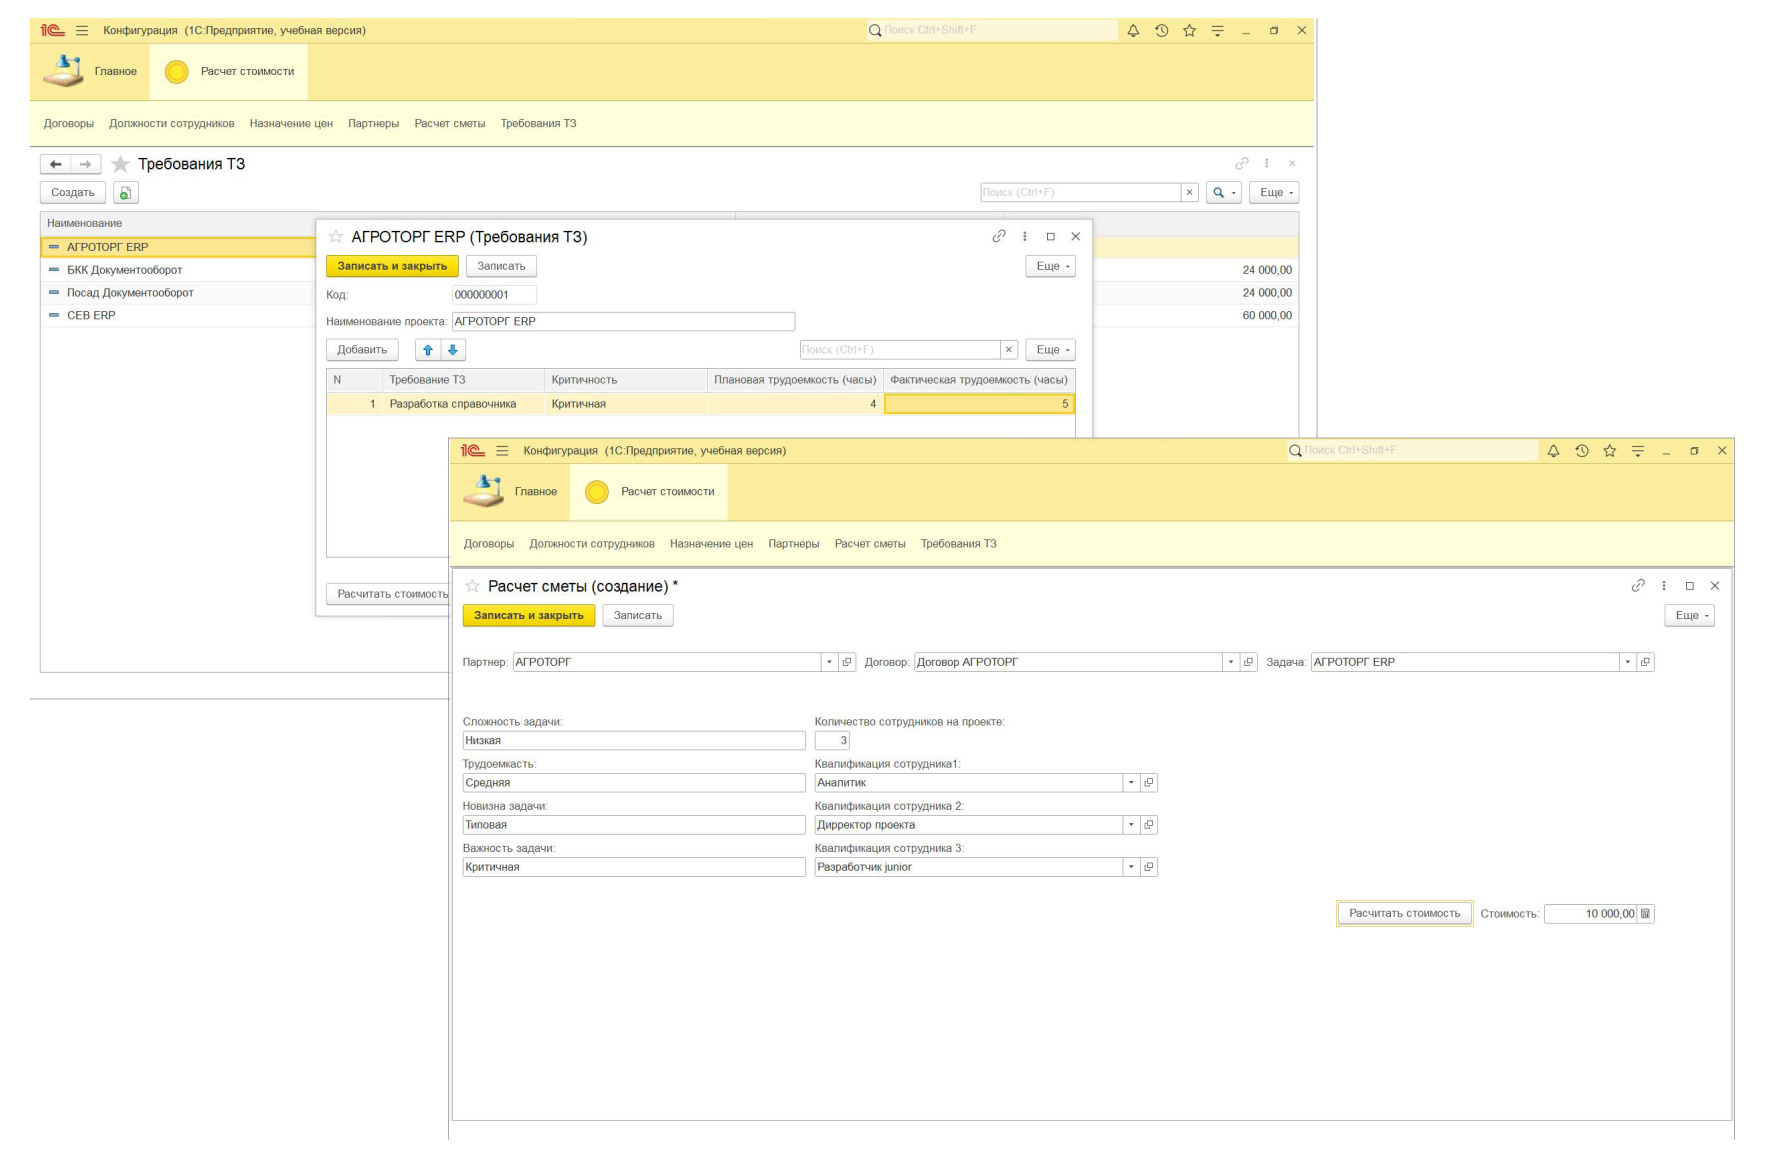Open history icon in the front window
The image size is (1776, 1173).
[1581, 451]
